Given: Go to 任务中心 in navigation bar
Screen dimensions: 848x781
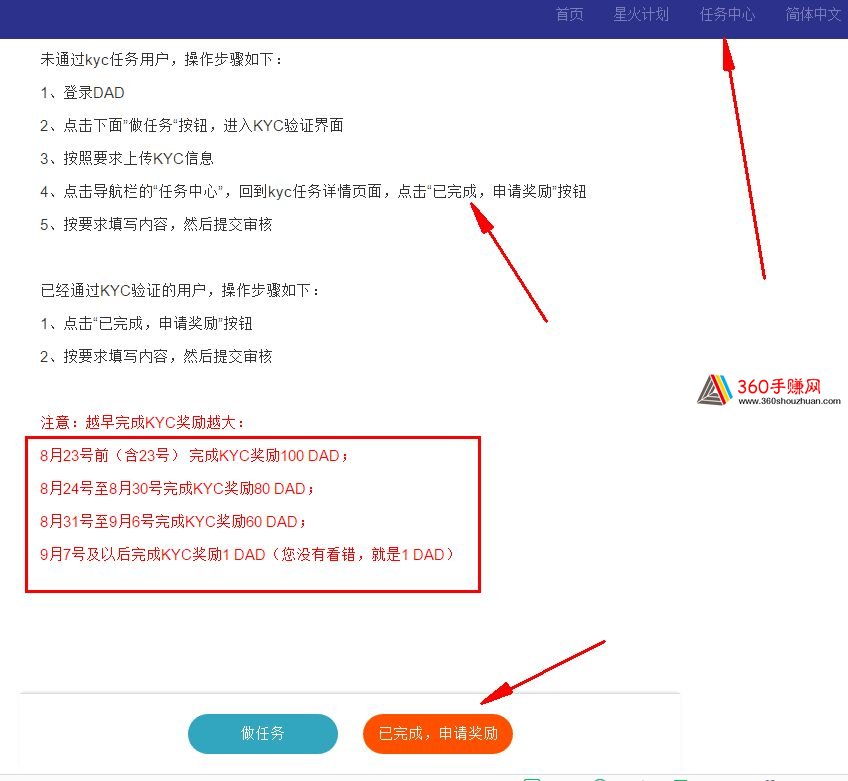Looking at the screenshot, I should click(727, 15).
